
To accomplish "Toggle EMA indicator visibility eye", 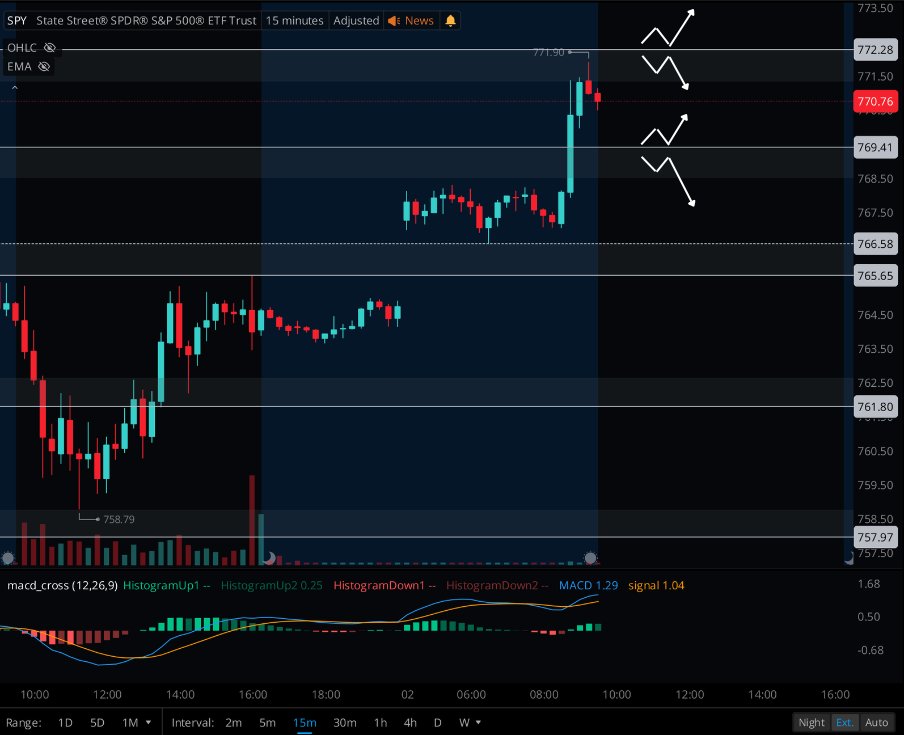I will click(x=44, y=67).
